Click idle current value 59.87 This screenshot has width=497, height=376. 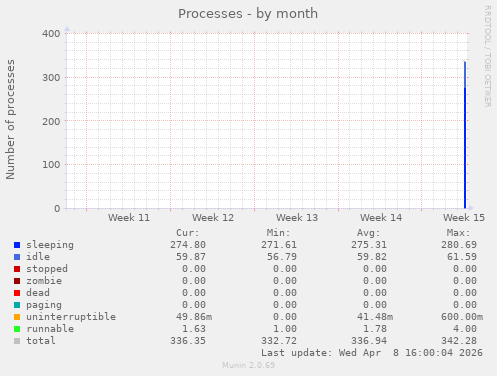click(191, 257)
